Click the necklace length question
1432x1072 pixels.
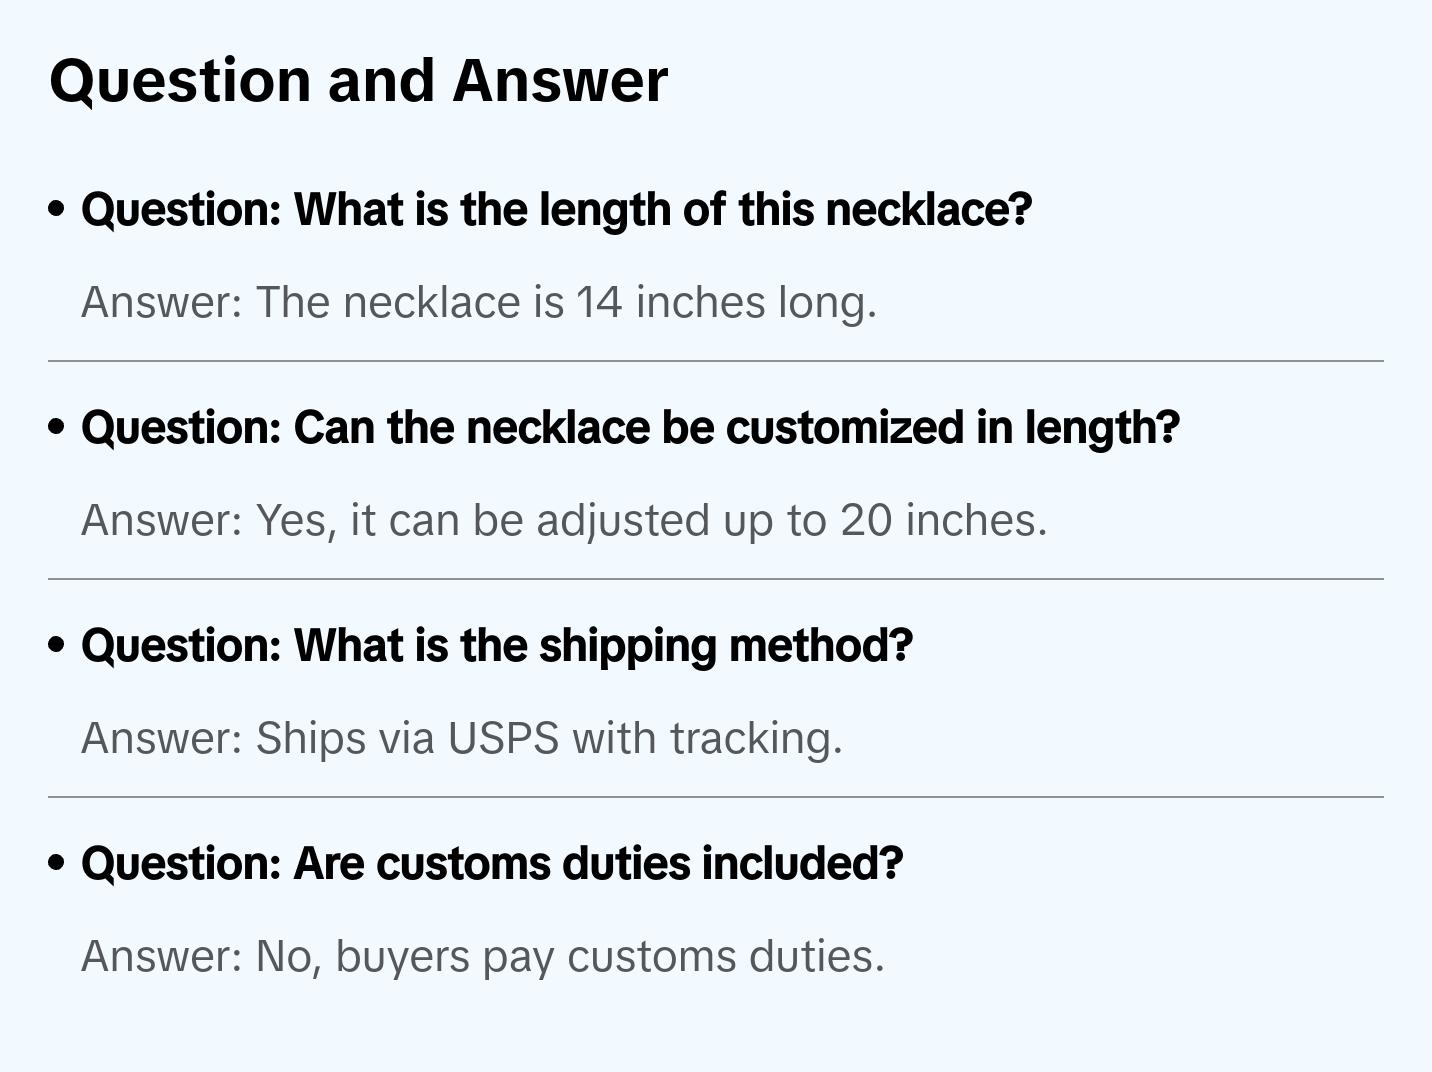pyautogui.click(x=556, y=210)
